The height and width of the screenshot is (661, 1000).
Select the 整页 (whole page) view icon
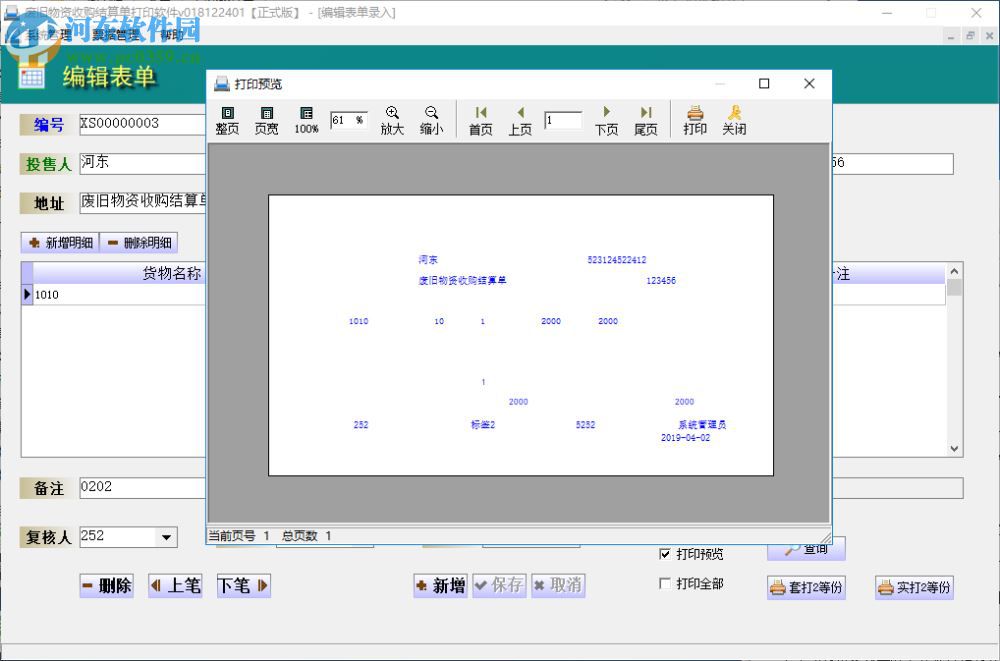point(228,118)
